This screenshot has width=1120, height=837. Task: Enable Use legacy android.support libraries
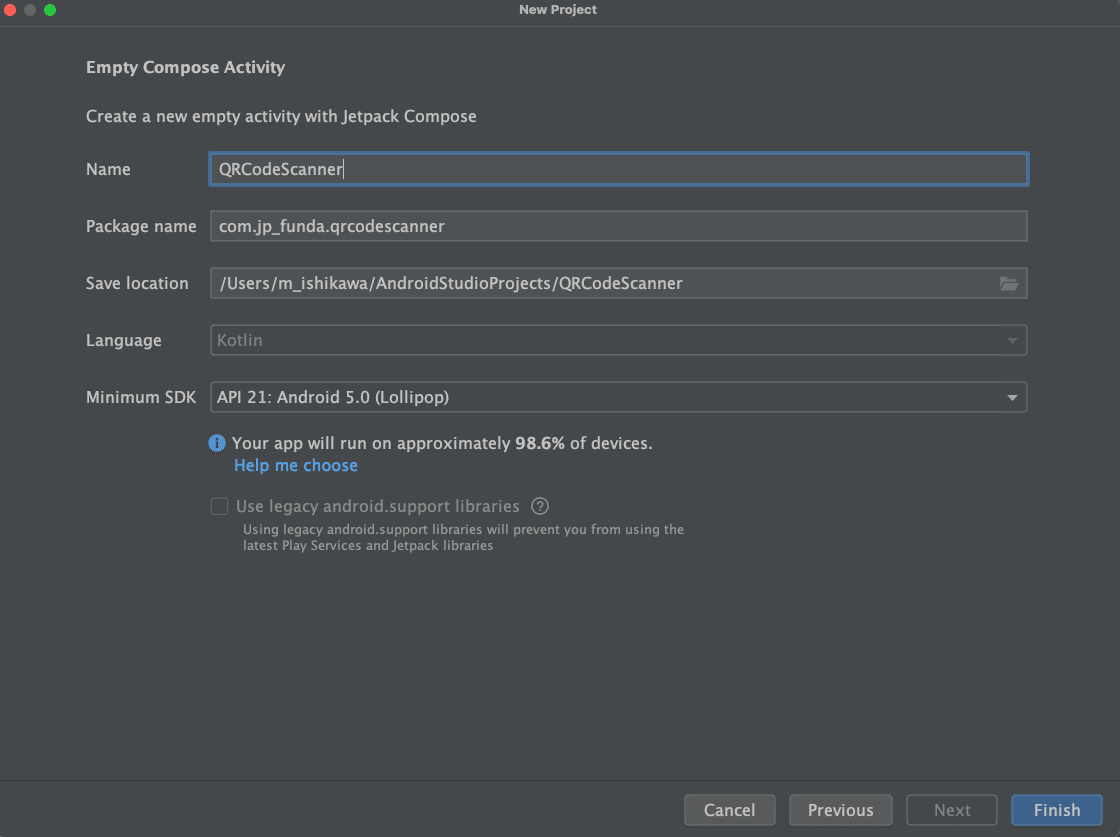click(219, 506)
